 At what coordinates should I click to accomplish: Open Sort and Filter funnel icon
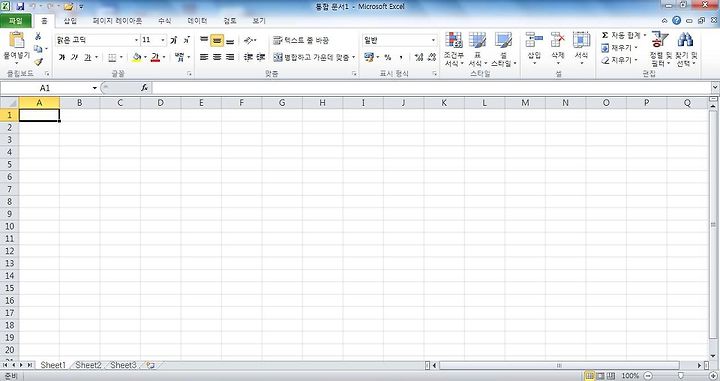pyautogui.click(x=660, y=40)
